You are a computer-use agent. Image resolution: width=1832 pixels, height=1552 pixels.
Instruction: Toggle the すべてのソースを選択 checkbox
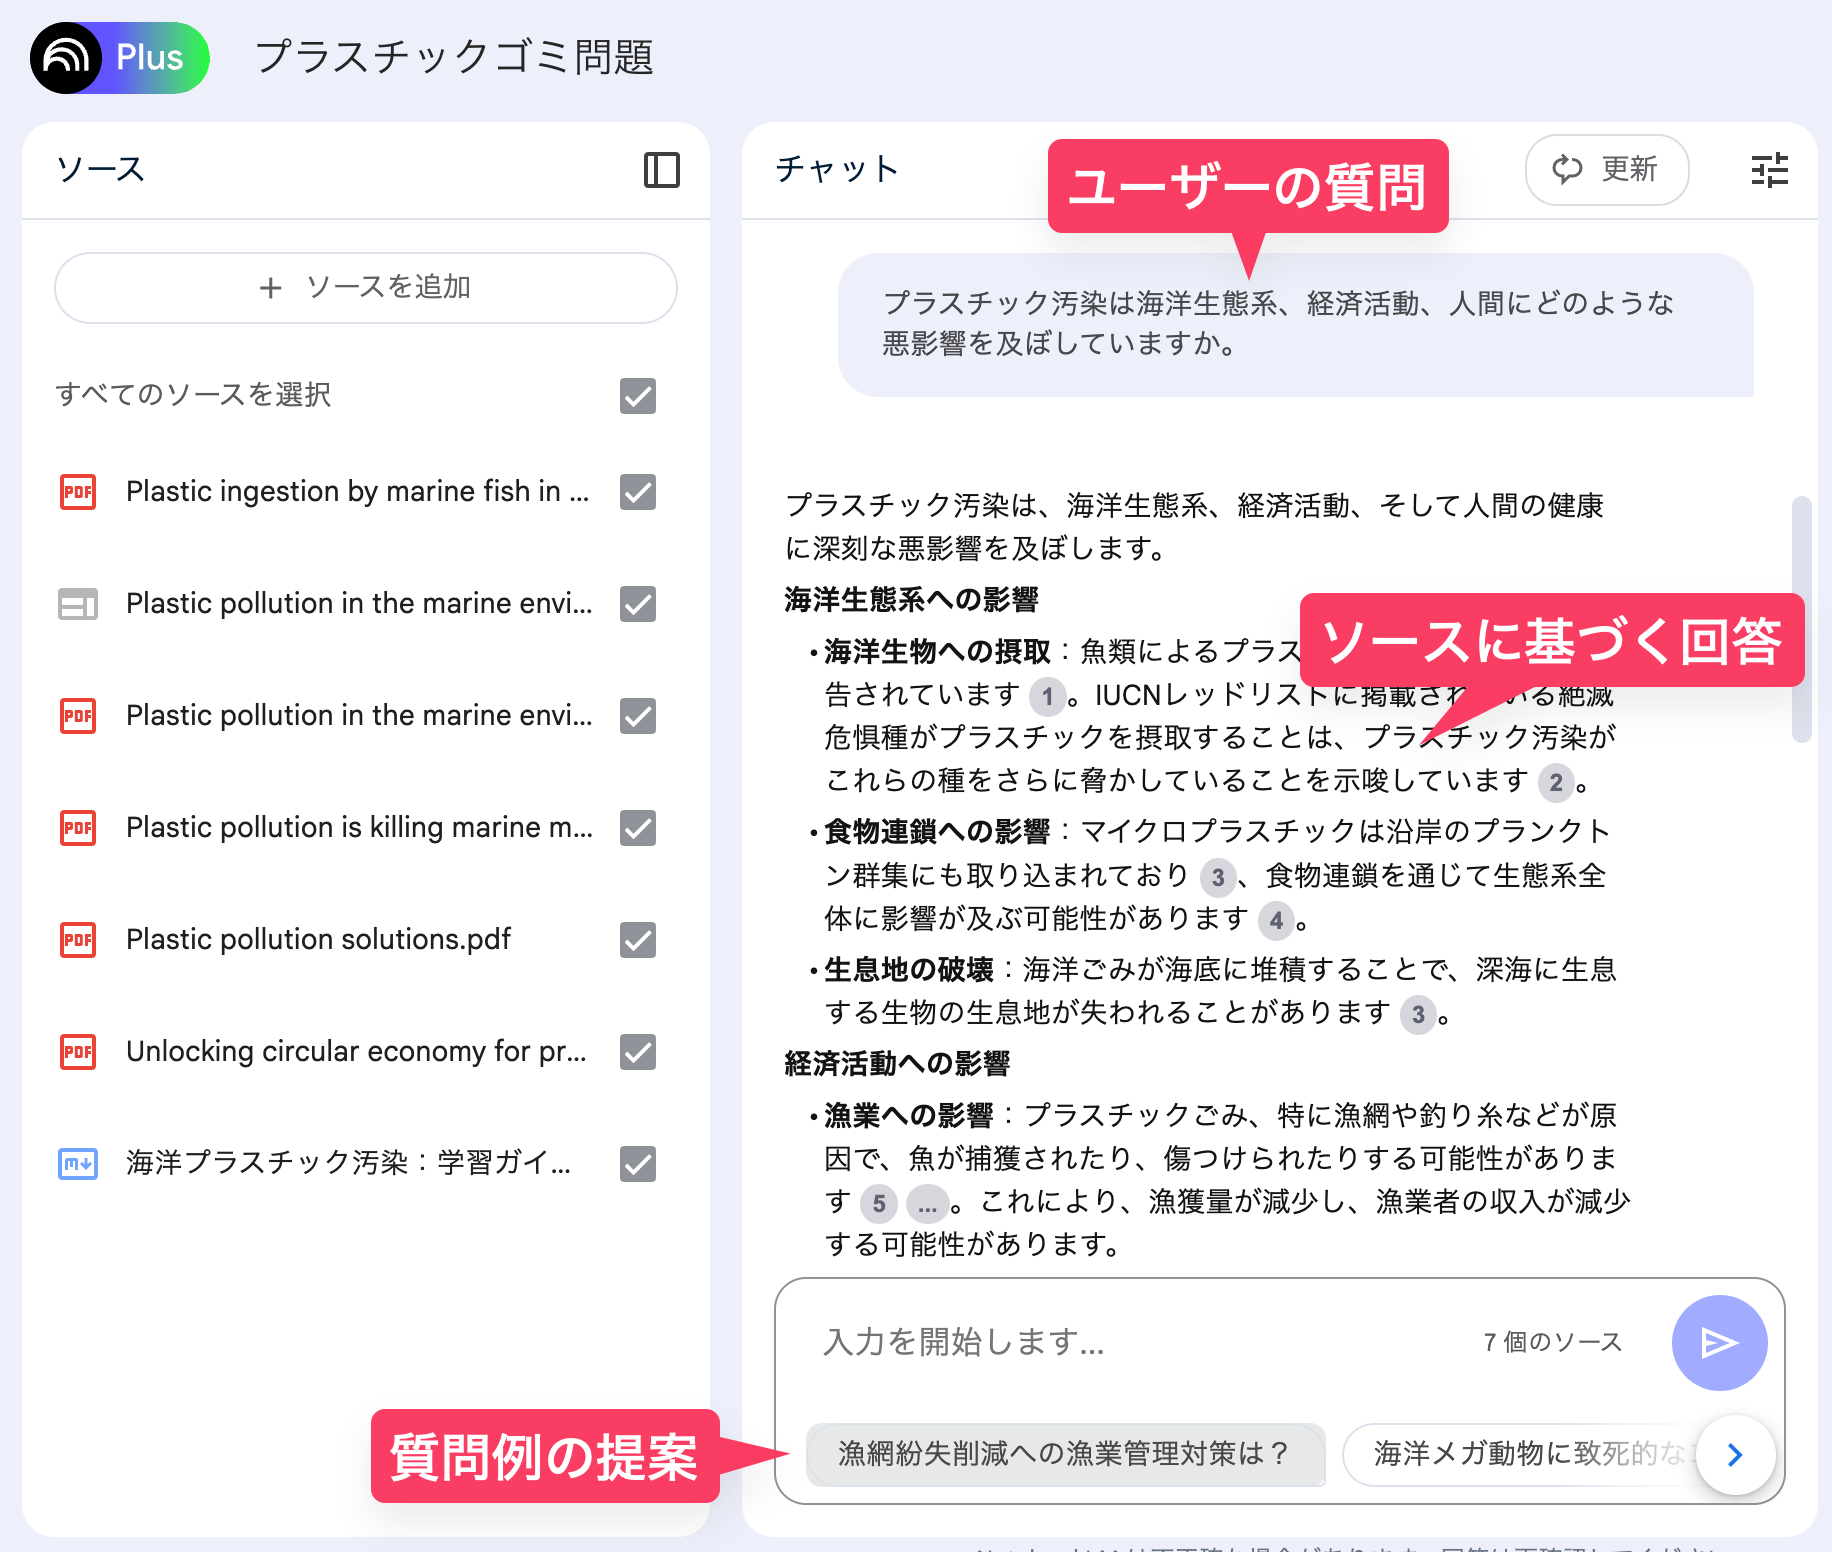637,396
